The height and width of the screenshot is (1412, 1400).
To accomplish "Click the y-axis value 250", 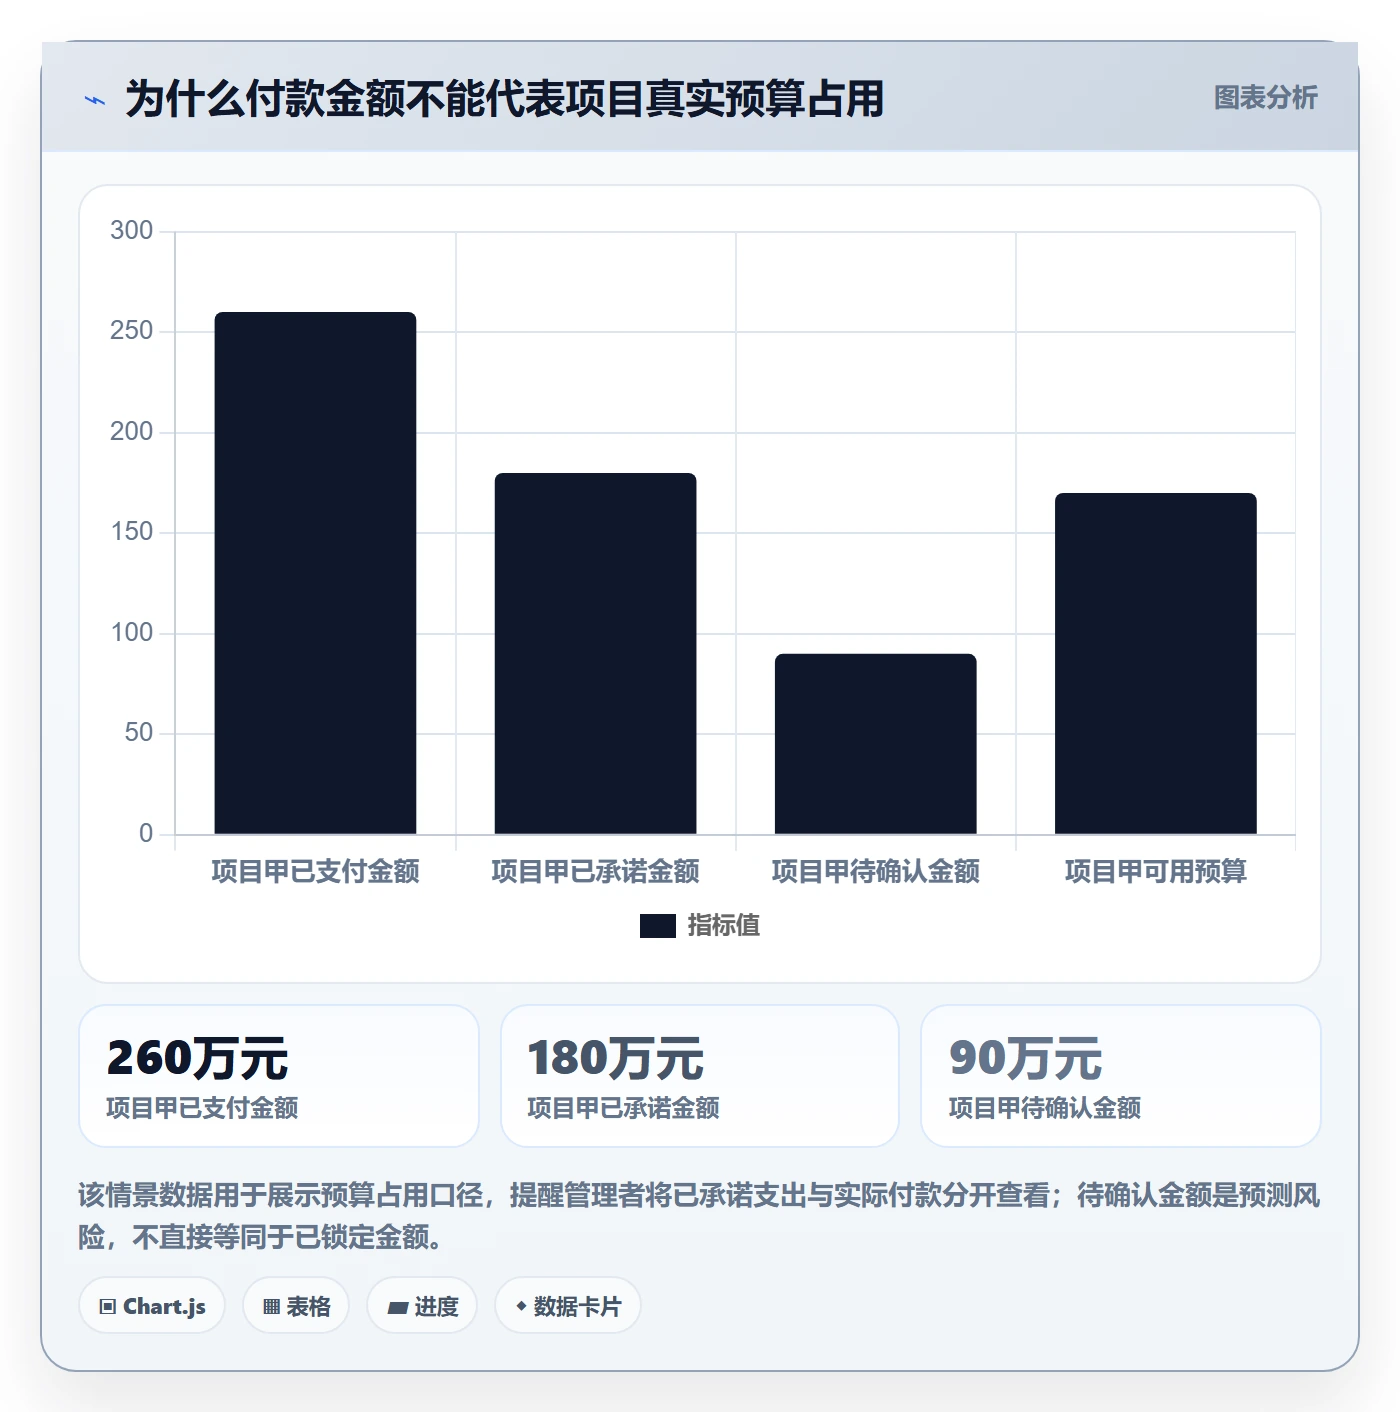I will point(132,331).
